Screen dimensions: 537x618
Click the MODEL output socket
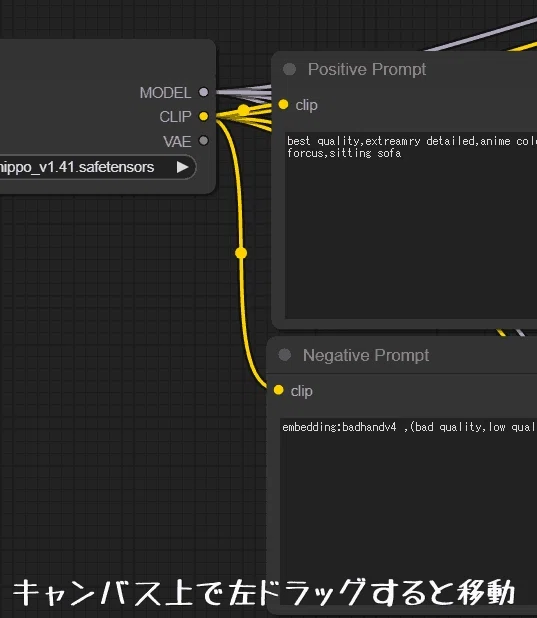coord(203,92)
